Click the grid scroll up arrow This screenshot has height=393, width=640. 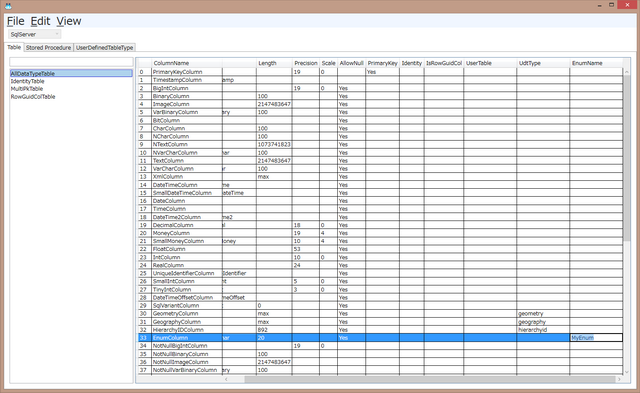tap(627, 72)
